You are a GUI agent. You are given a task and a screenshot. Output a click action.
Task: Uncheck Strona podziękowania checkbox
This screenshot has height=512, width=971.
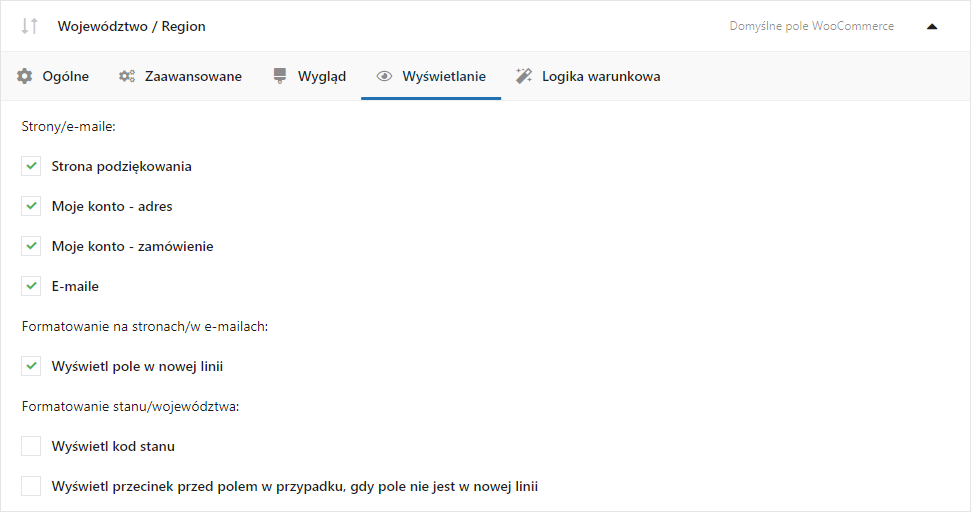click(31, 166)
